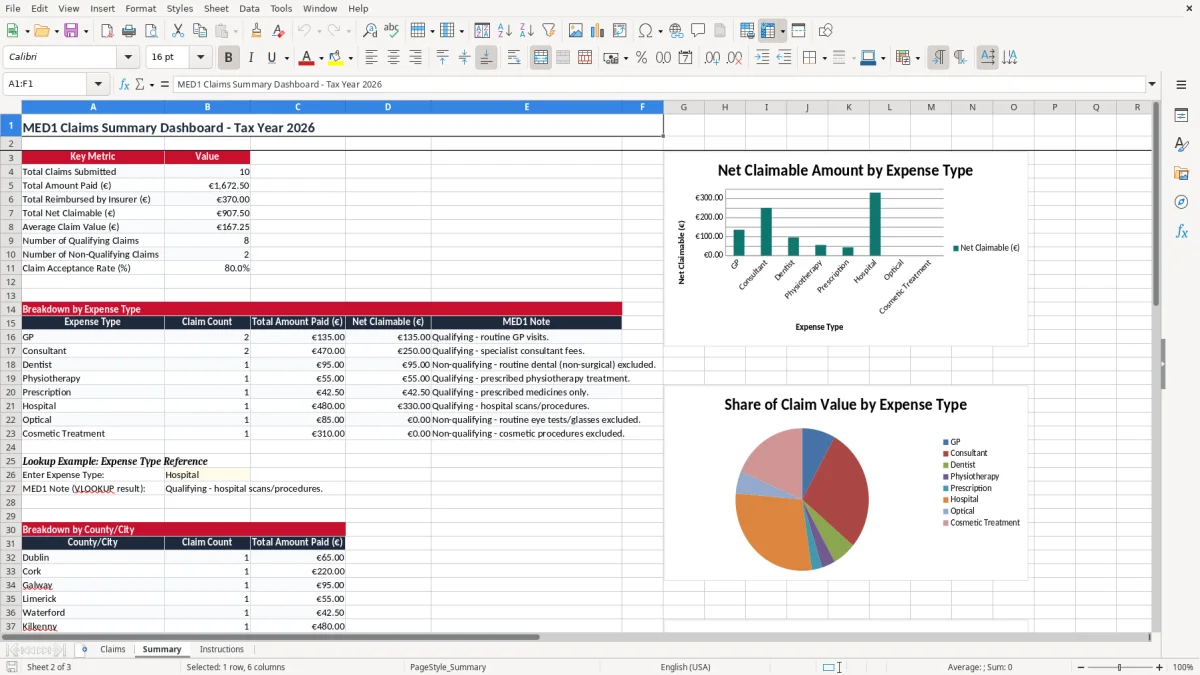This screenshot has width=1200, height=675.
Task: Add Decimal Place icon
Action: [712, 58]
